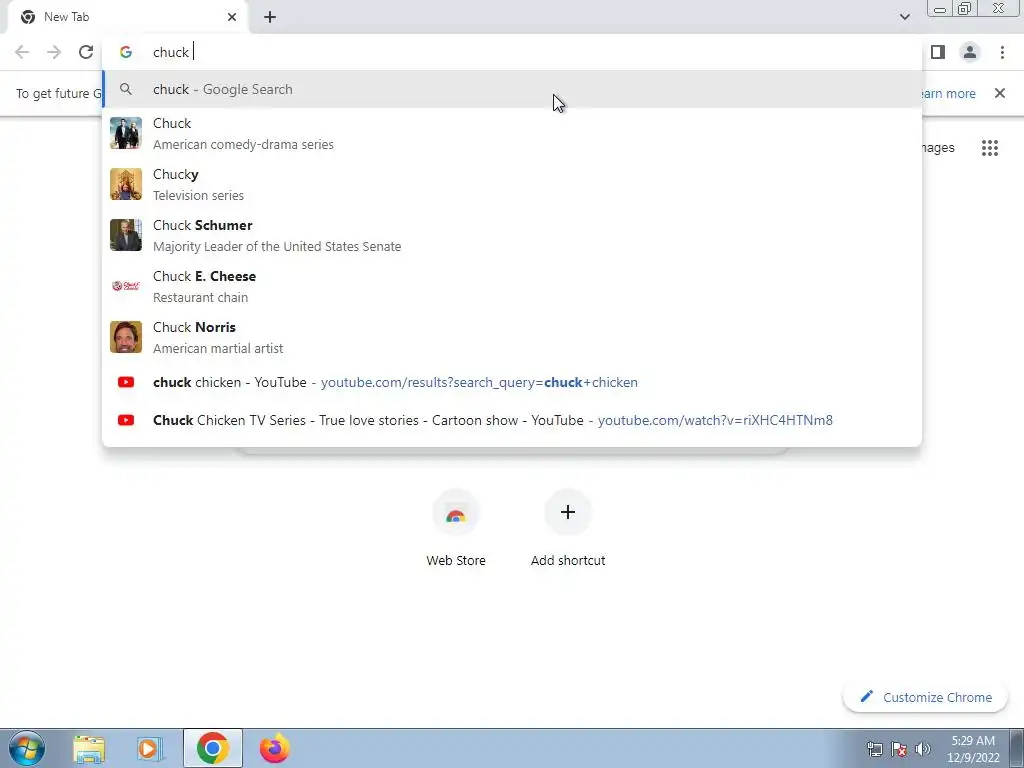Viewport: 1024px width, 768px height.
Task: Click the Chuck series thumbnail
Action: [x=126, y=133]
